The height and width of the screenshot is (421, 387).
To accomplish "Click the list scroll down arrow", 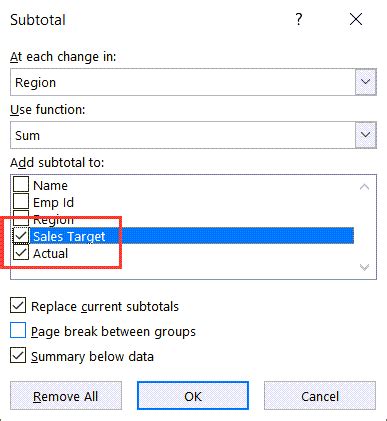I will coord(365,267).
